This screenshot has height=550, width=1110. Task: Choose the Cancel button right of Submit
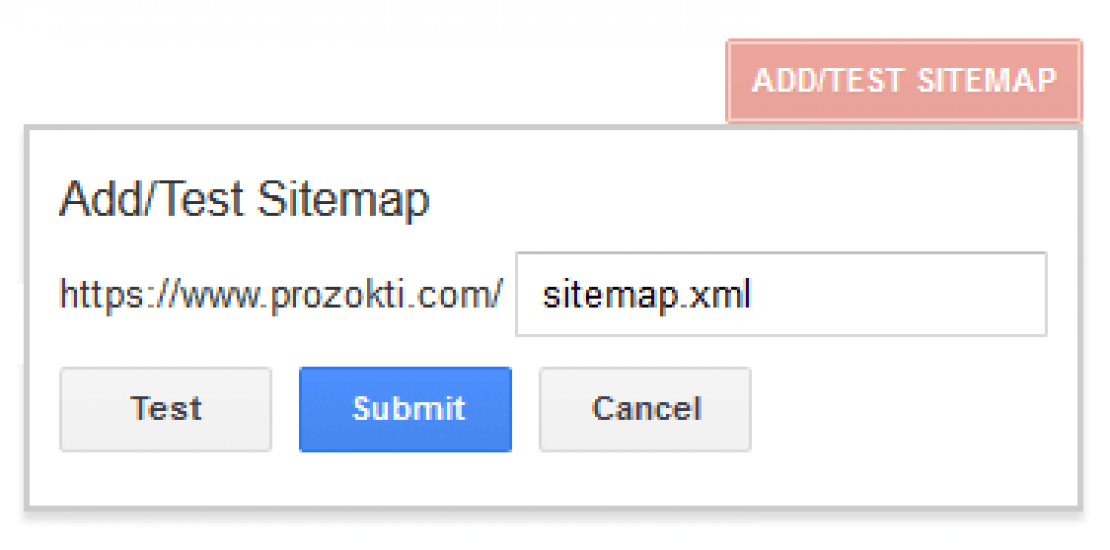click(x=645, y=409)
